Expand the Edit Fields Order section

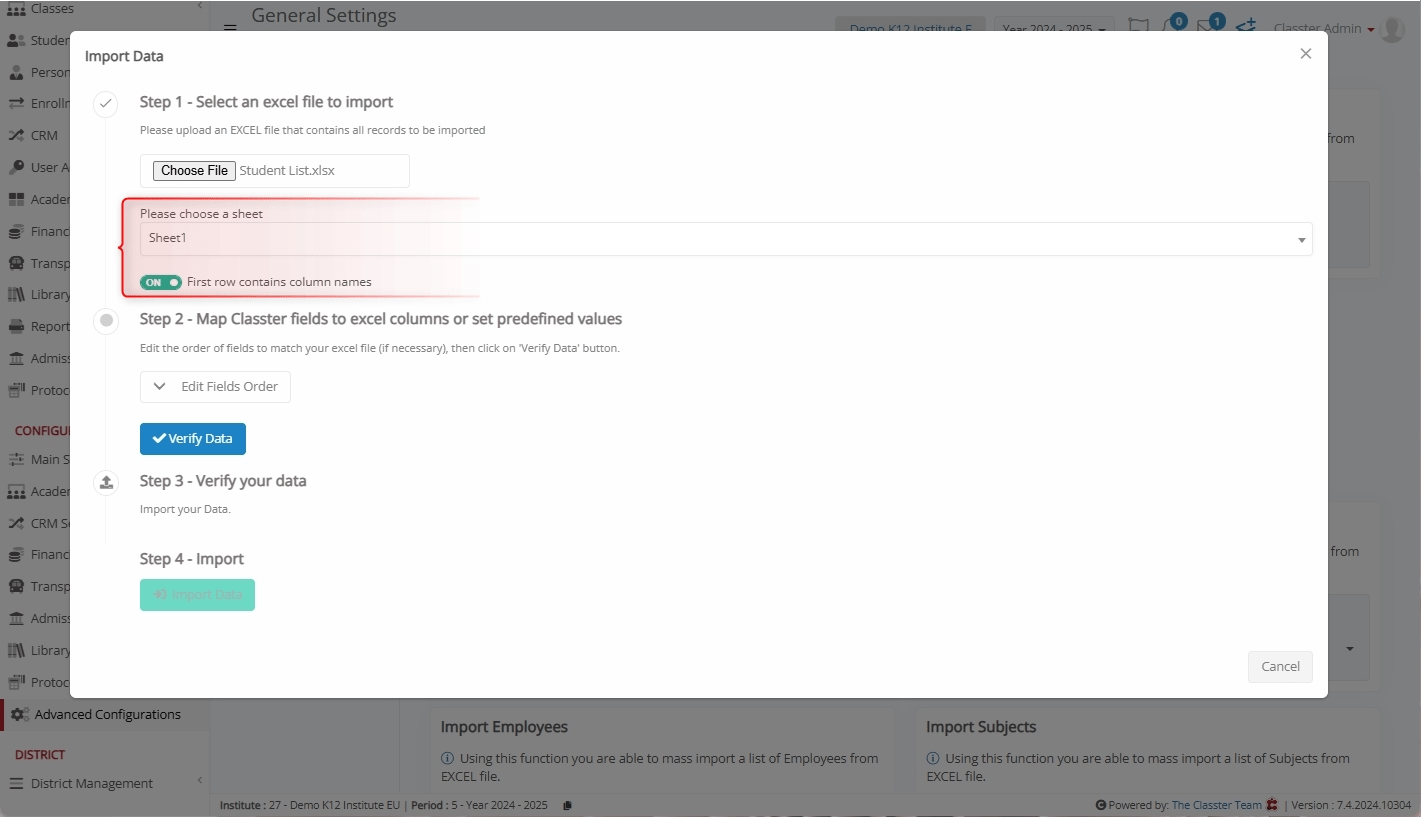tap(215, 387)
